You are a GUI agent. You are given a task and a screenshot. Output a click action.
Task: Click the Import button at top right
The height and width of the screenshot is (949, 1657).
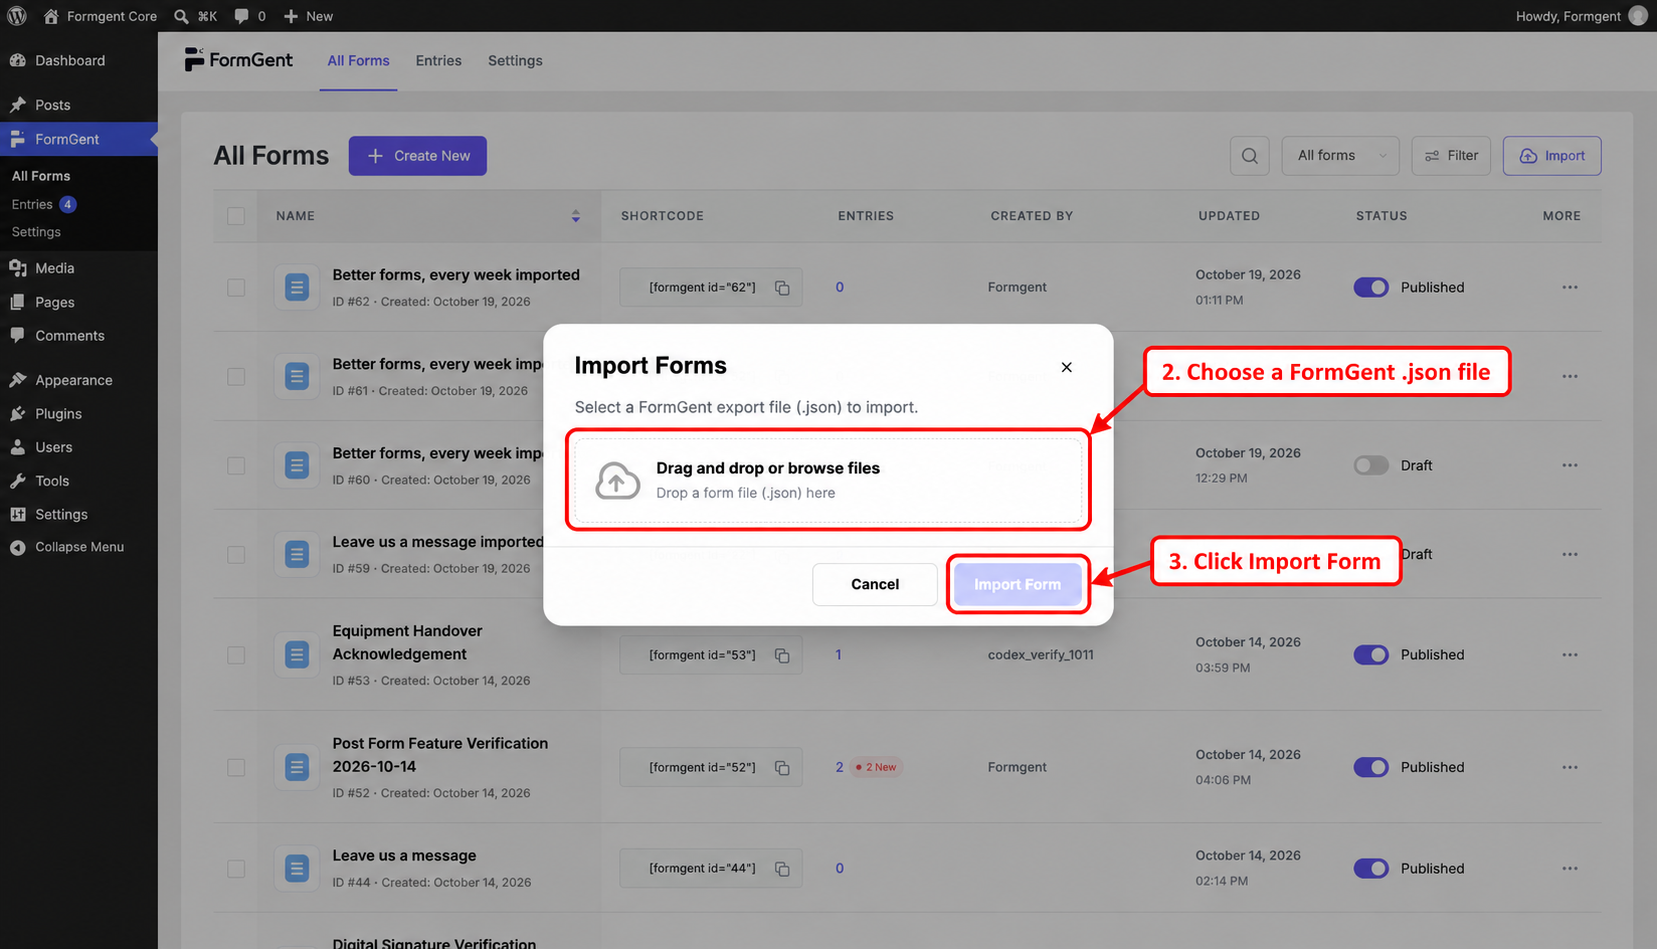click(x=1552, y=156)
